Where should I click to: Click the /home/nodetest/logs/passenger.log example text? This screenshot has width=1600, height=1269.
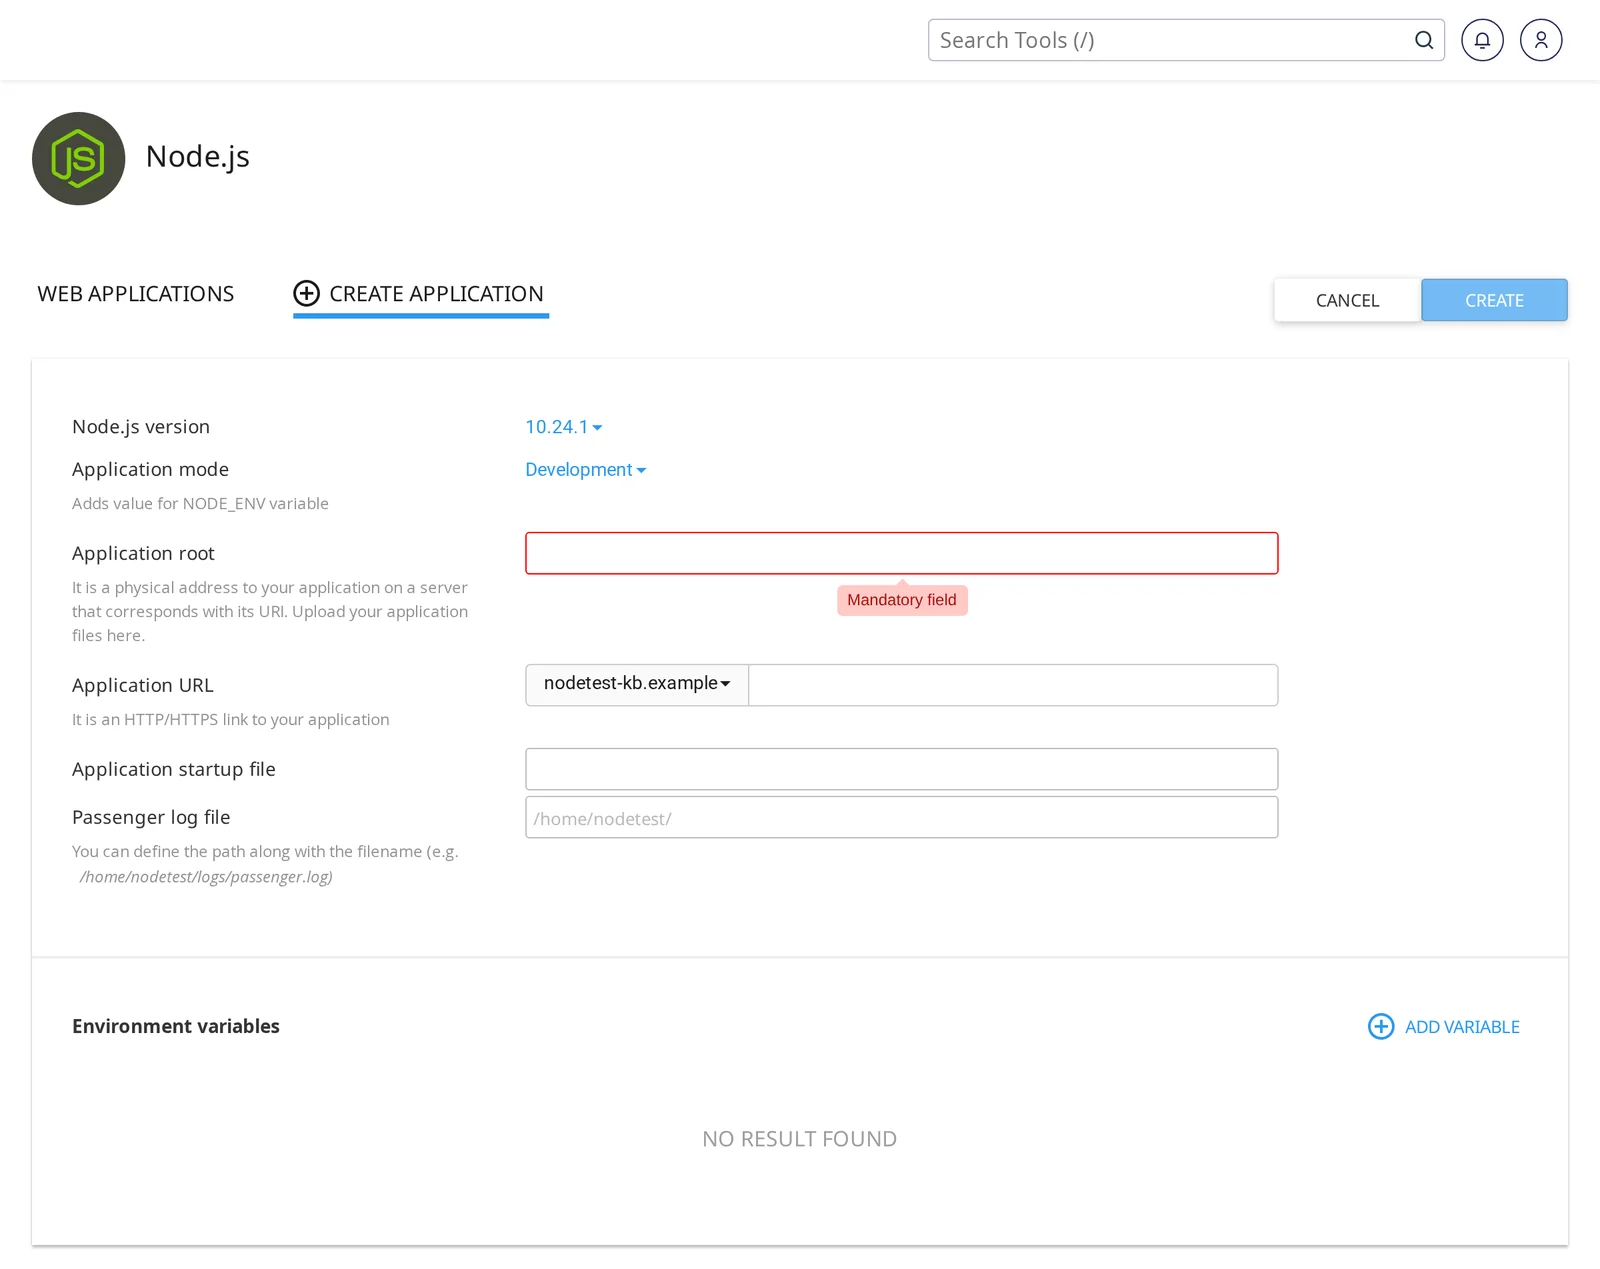[206, 877]
